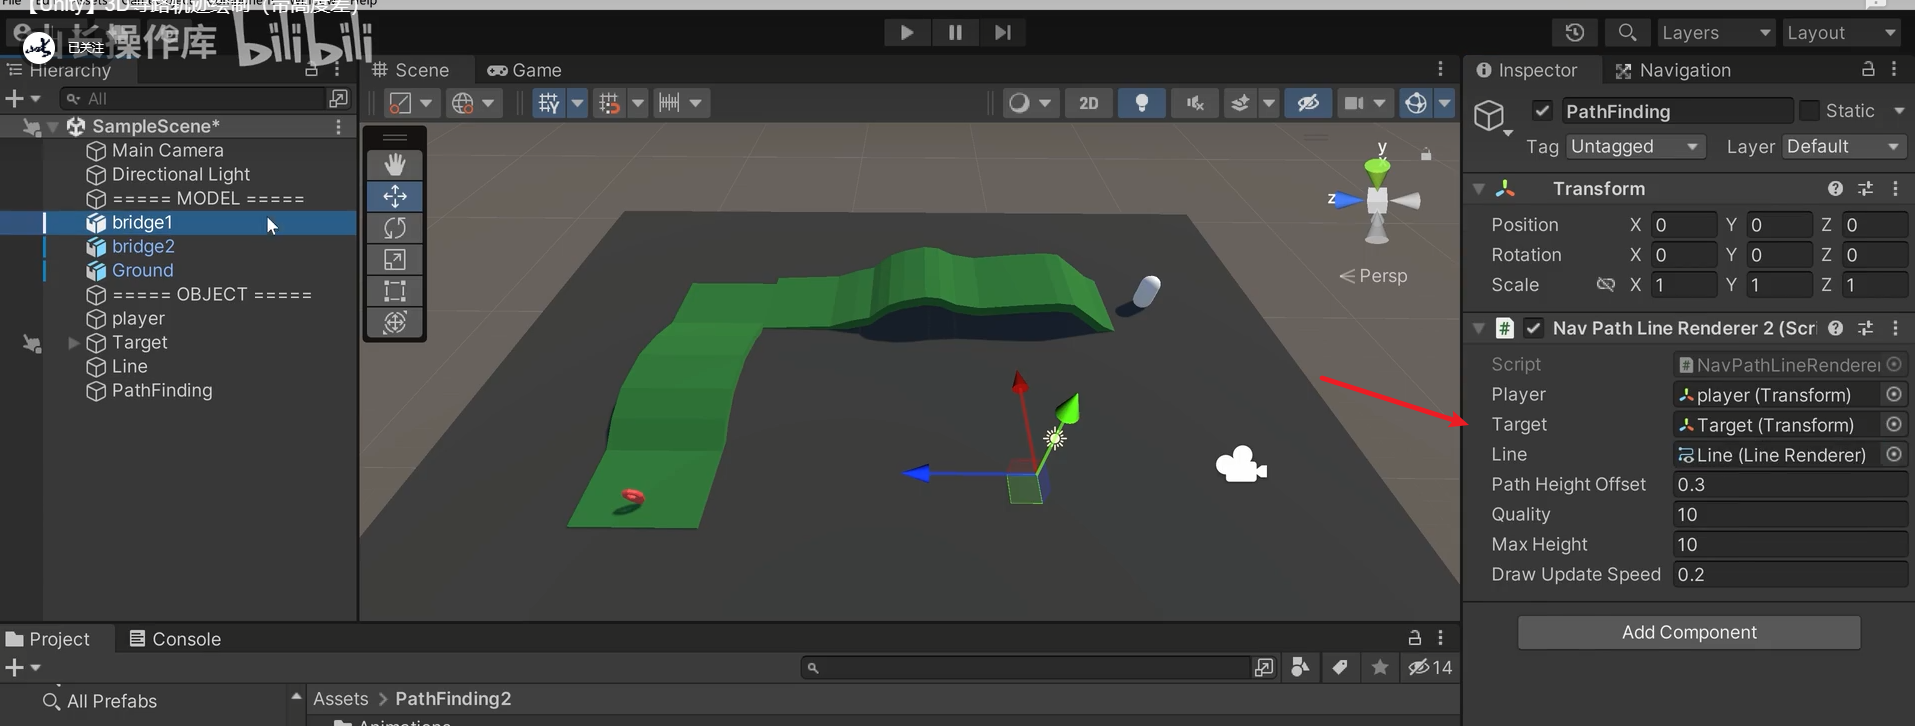Switch to the Console tab
The width and height of the screenshot is (1915, 726).
point(175,639)
